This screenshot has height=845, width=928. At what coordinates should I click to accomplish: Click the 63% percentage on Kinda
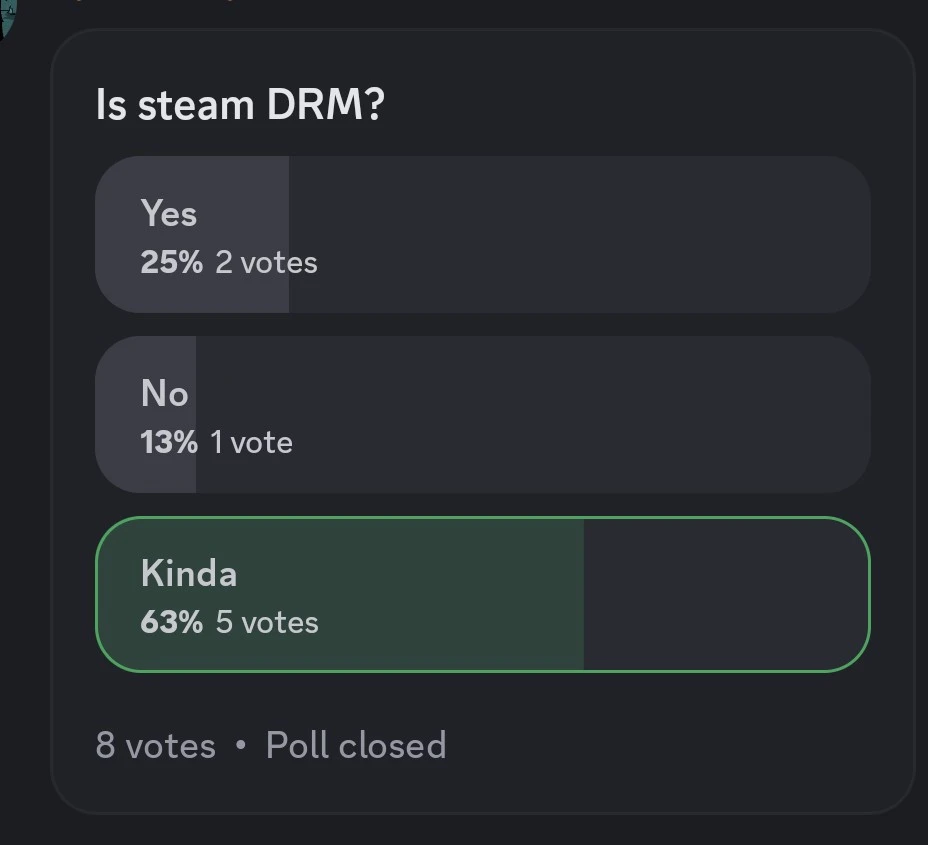[x=171, y=623]
